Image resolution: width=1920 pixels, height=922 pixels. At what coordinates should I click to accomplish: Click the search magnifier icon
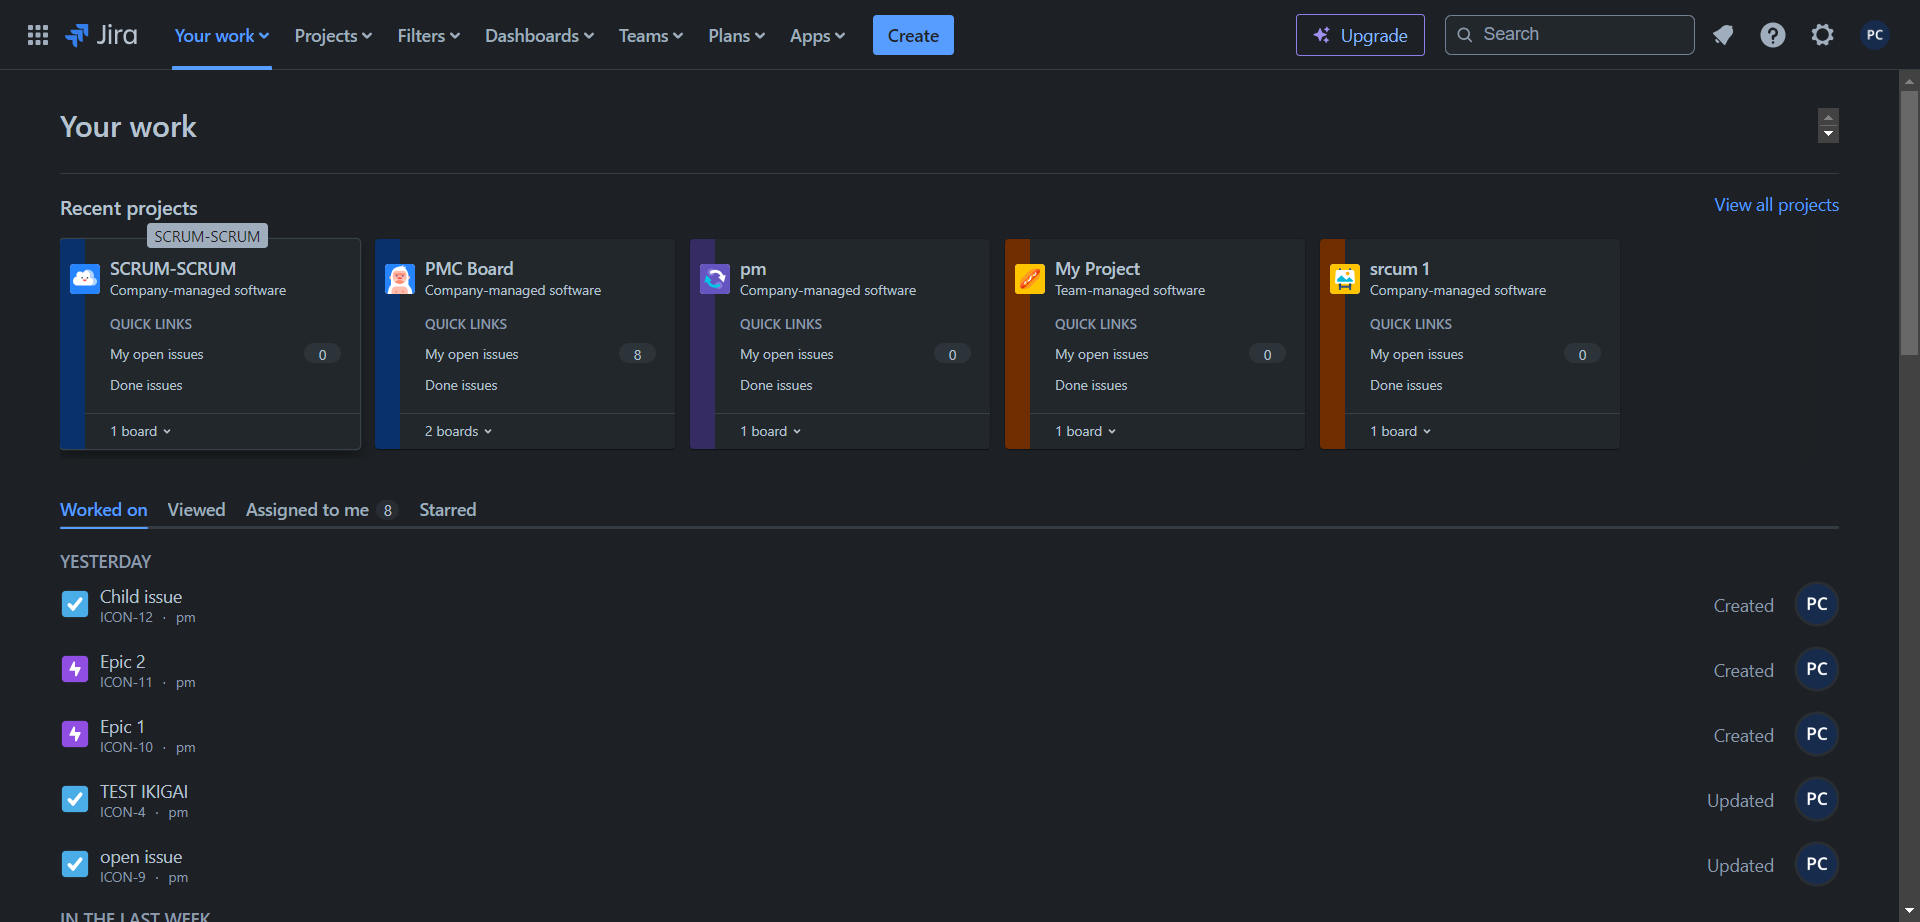pos(1465,35)
